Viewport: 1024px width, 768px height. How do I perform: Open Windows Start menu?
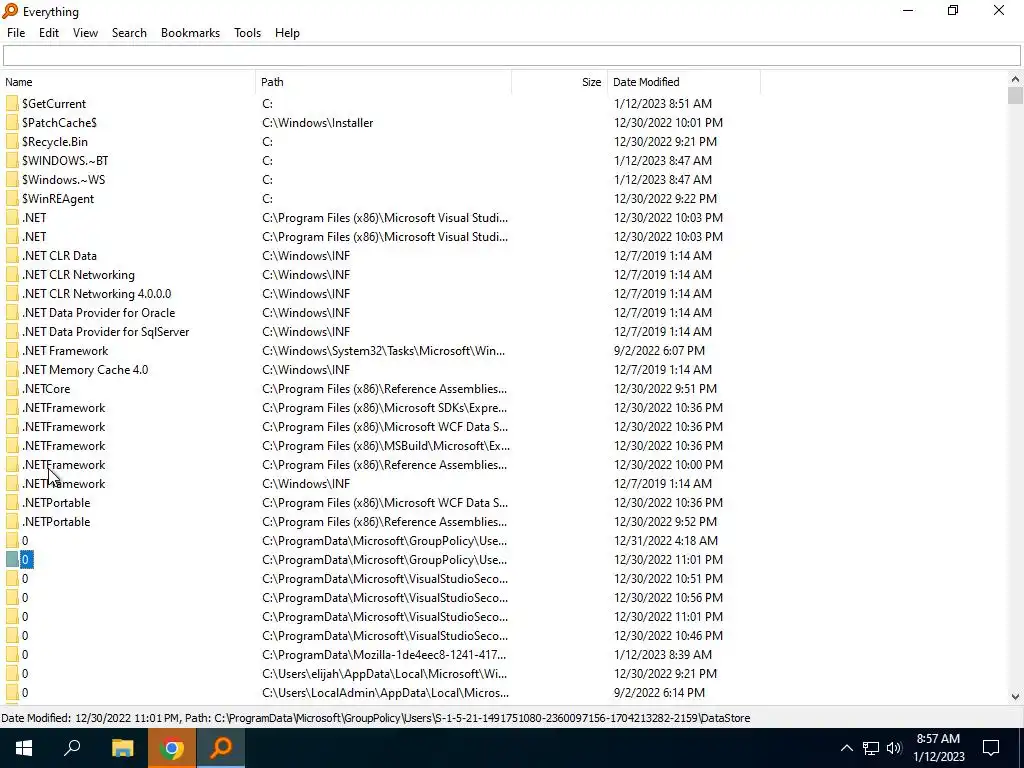pyautogui.click(x=24, y=748)
